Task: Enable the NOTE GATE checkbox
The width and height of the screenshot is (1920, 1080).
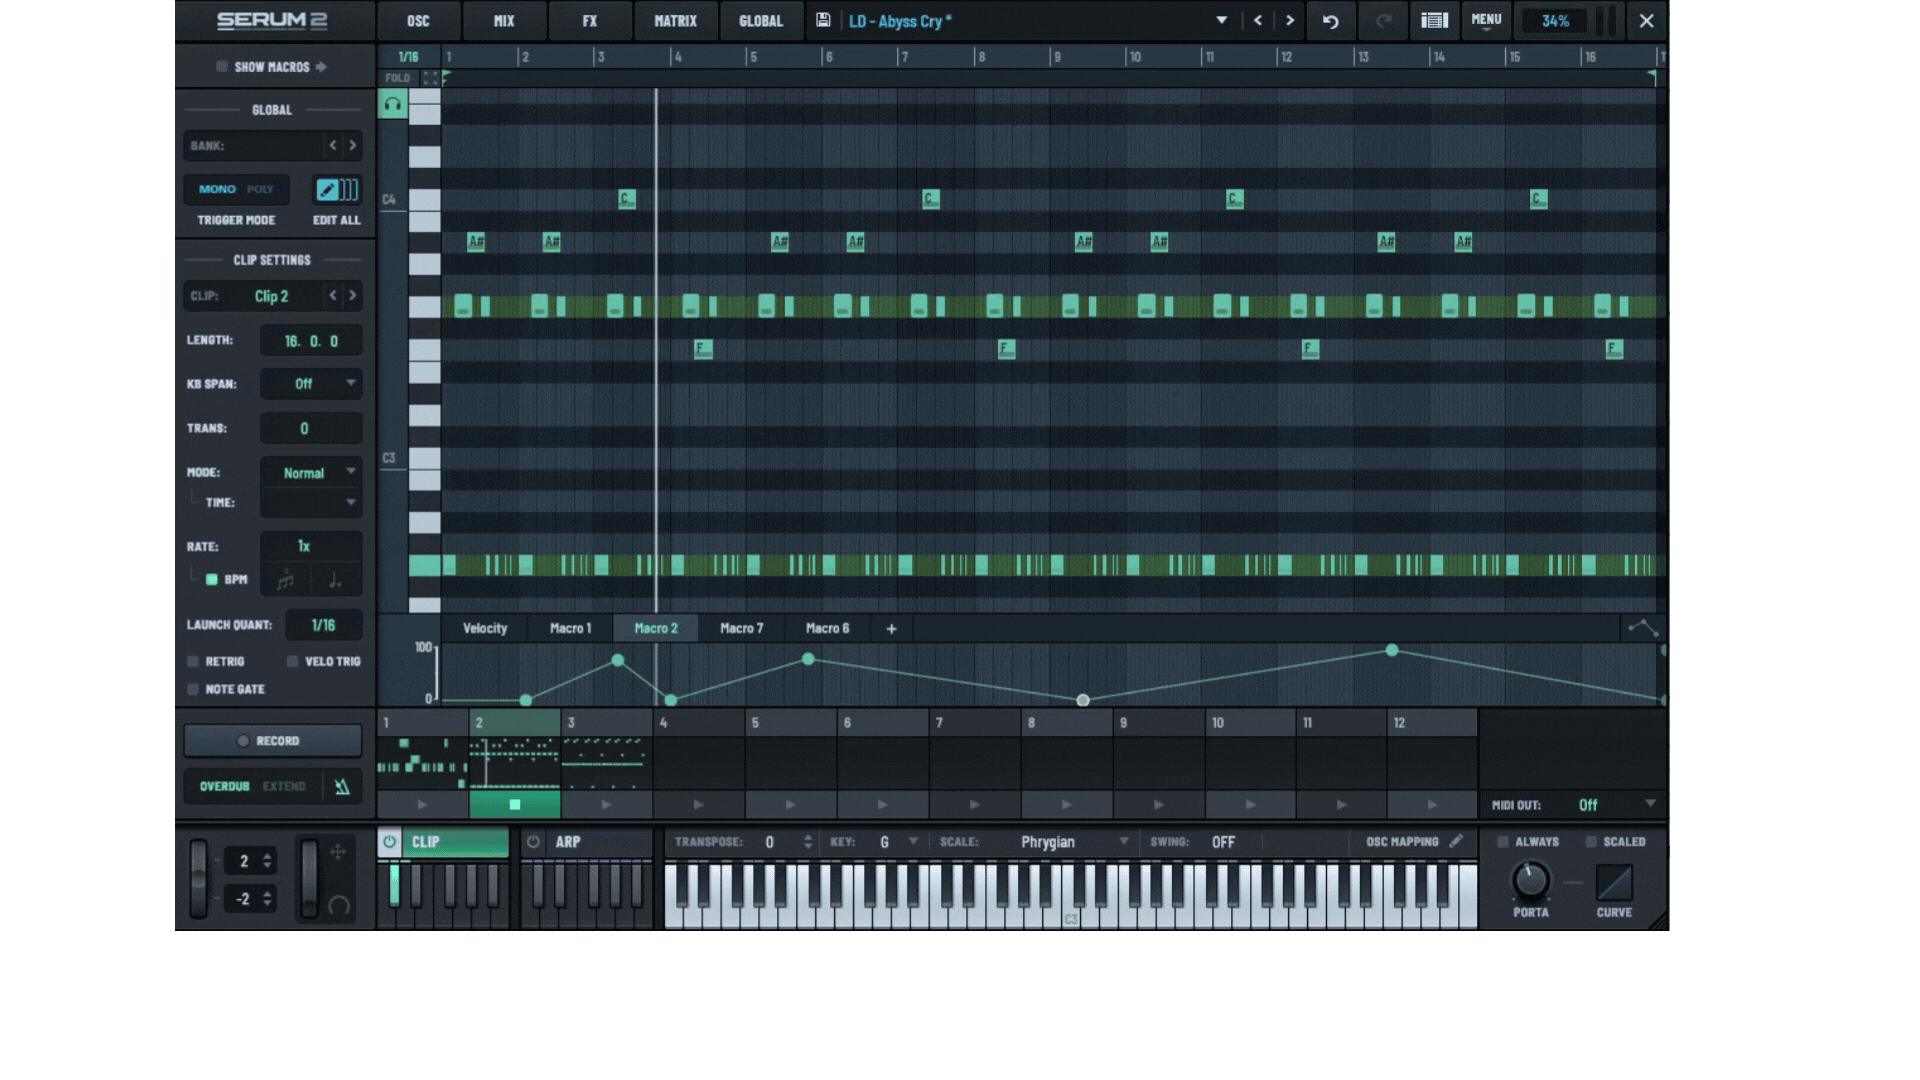Action: coord(193,689)
